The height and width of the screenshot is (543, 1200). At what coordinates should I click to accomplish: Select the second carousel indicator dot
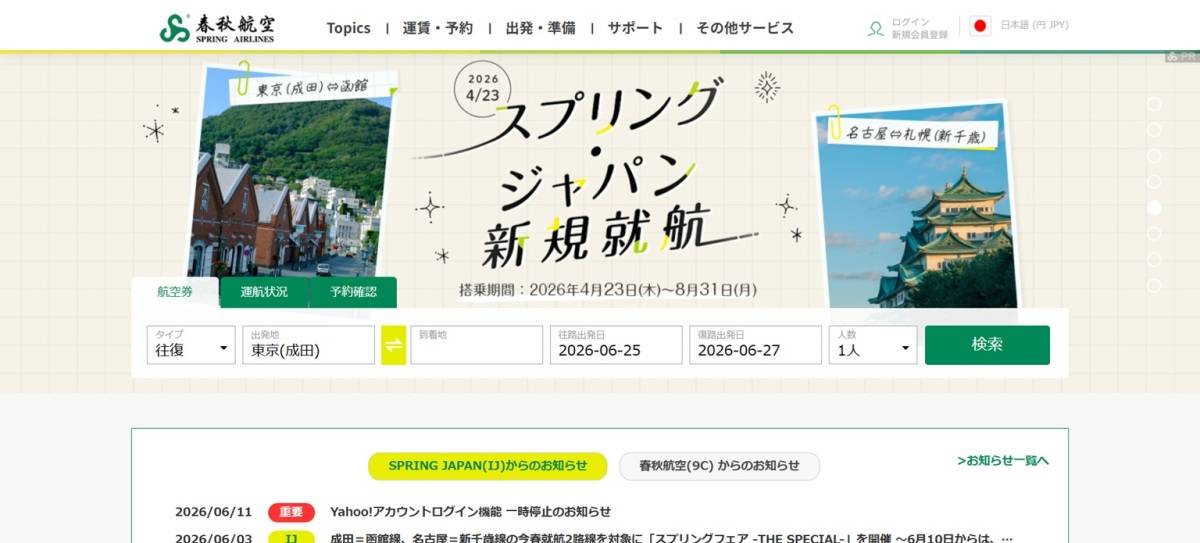click(x=1154, y=130)
